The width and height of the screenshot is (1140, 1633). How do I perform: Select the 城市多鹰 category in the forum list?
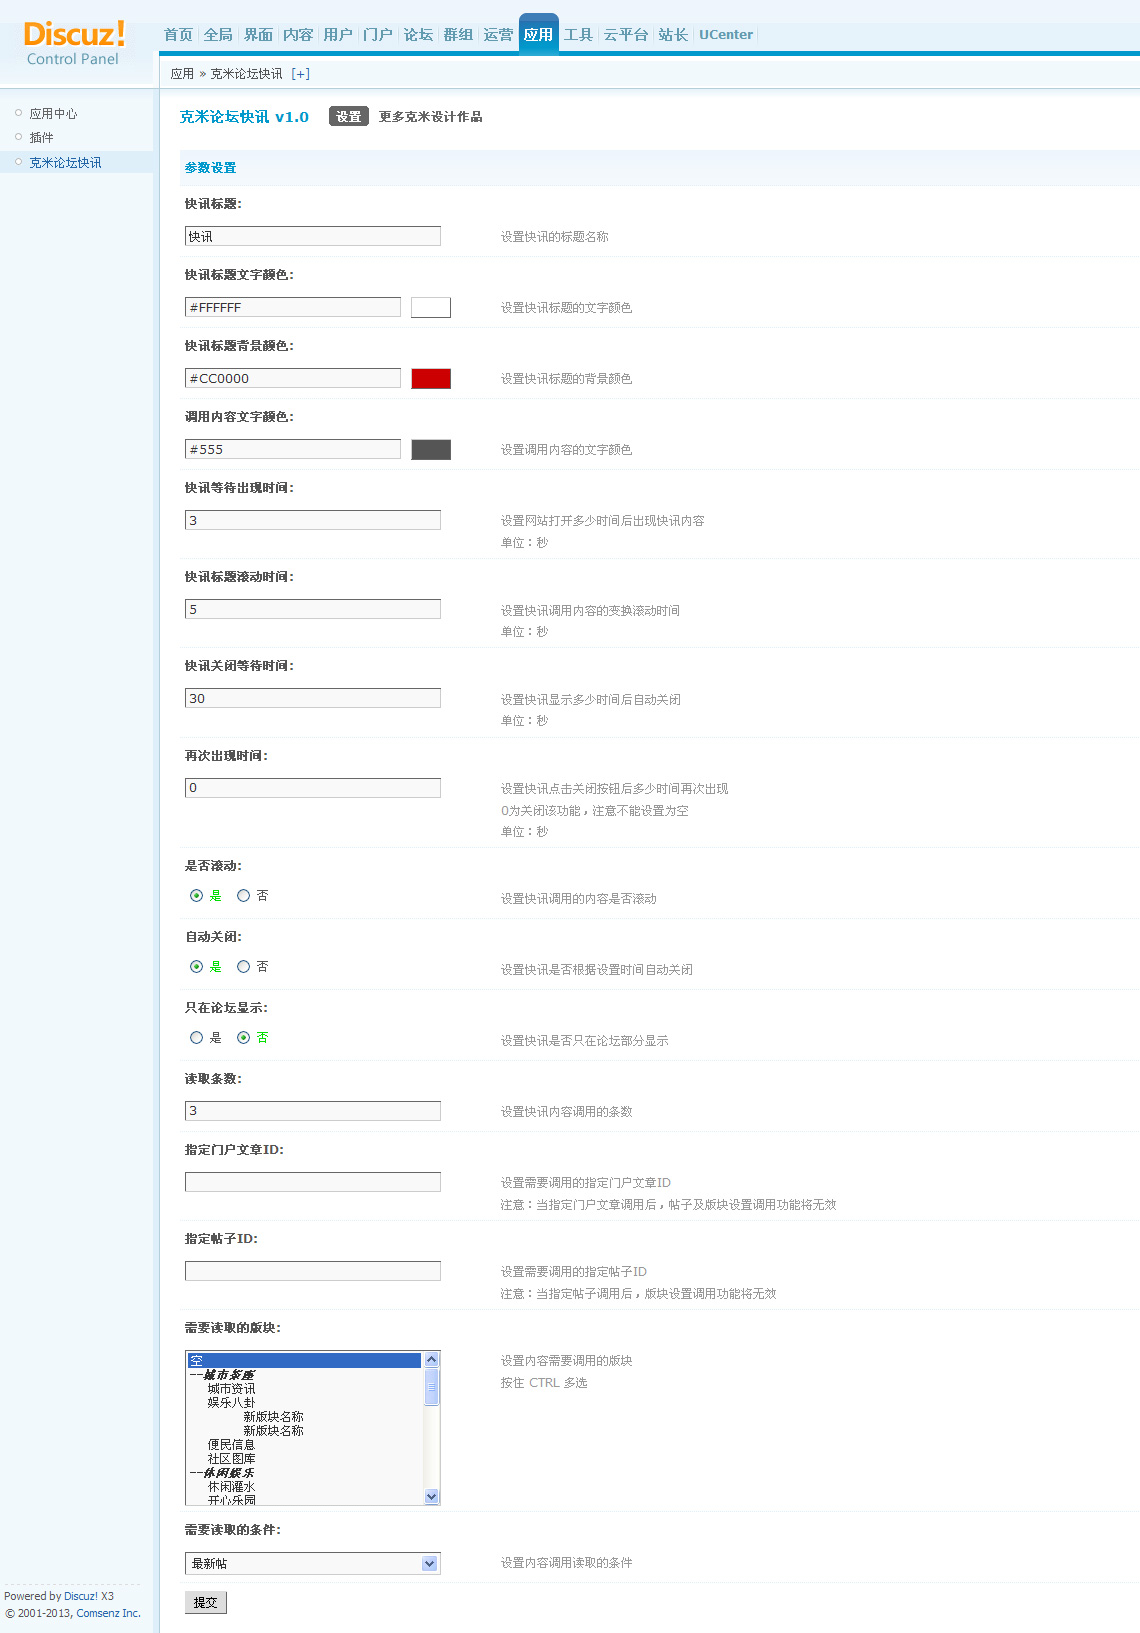pyautogui.click(x=304, y=1375)
